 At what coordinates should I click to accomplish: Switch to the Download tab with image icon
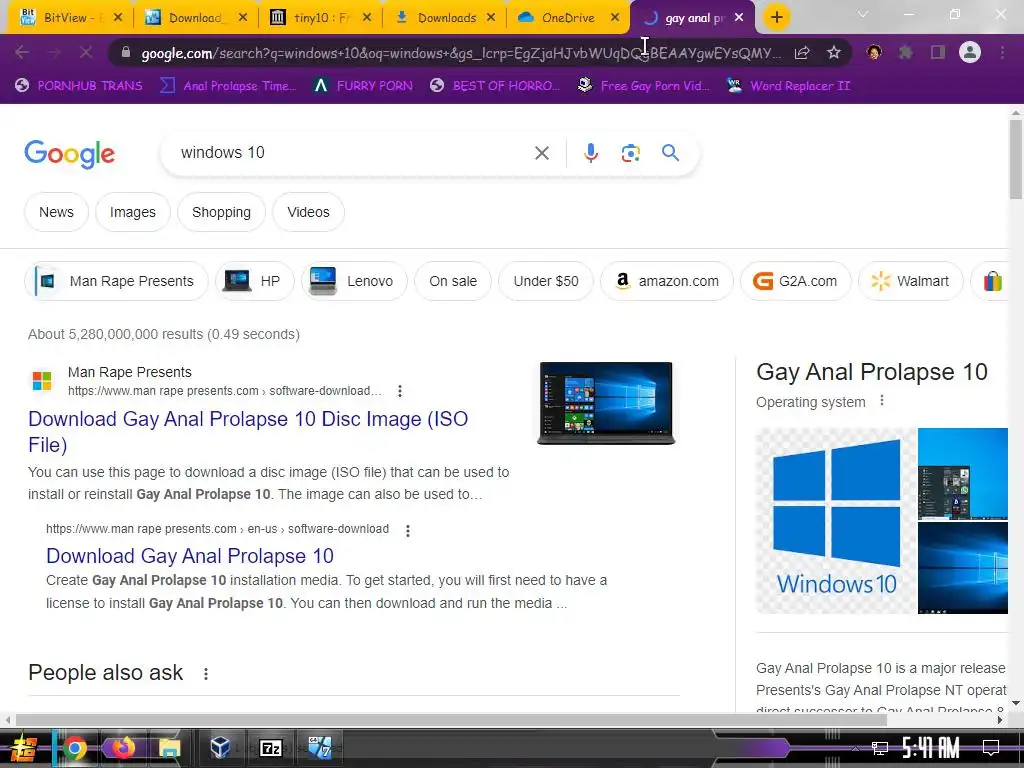coord(195,18)
